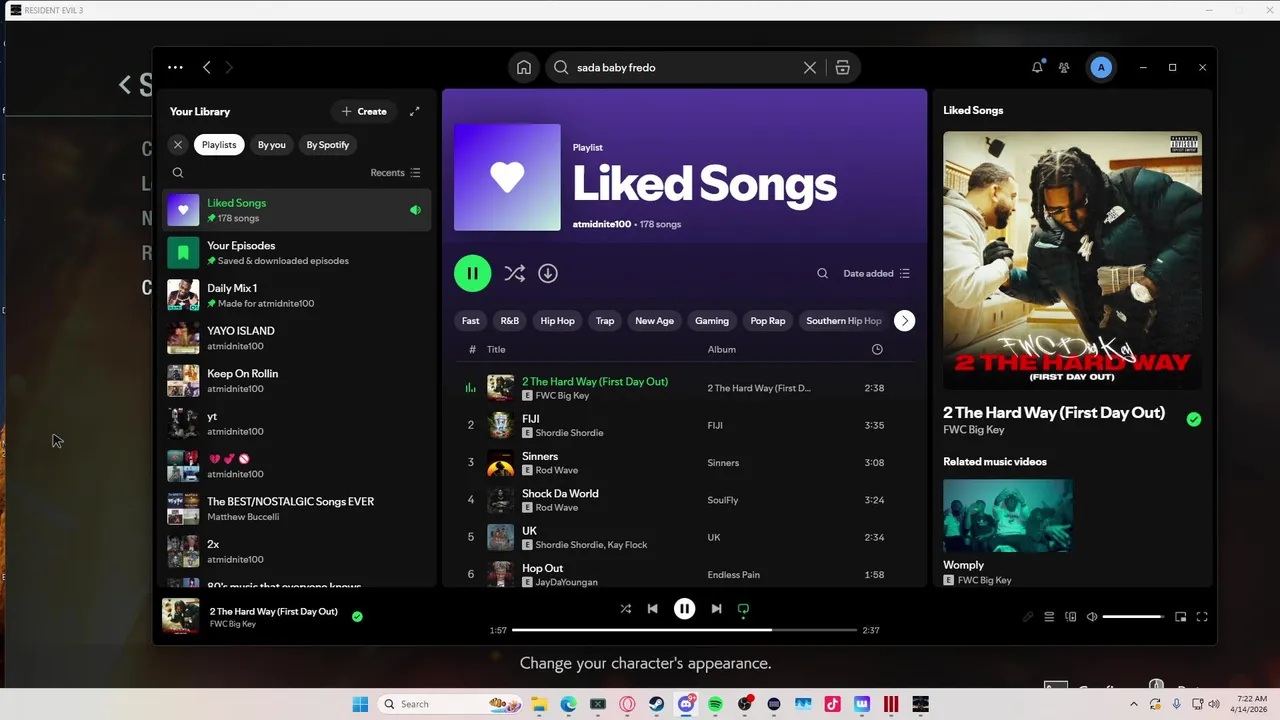Open the Miniplayer icon

1181,617
